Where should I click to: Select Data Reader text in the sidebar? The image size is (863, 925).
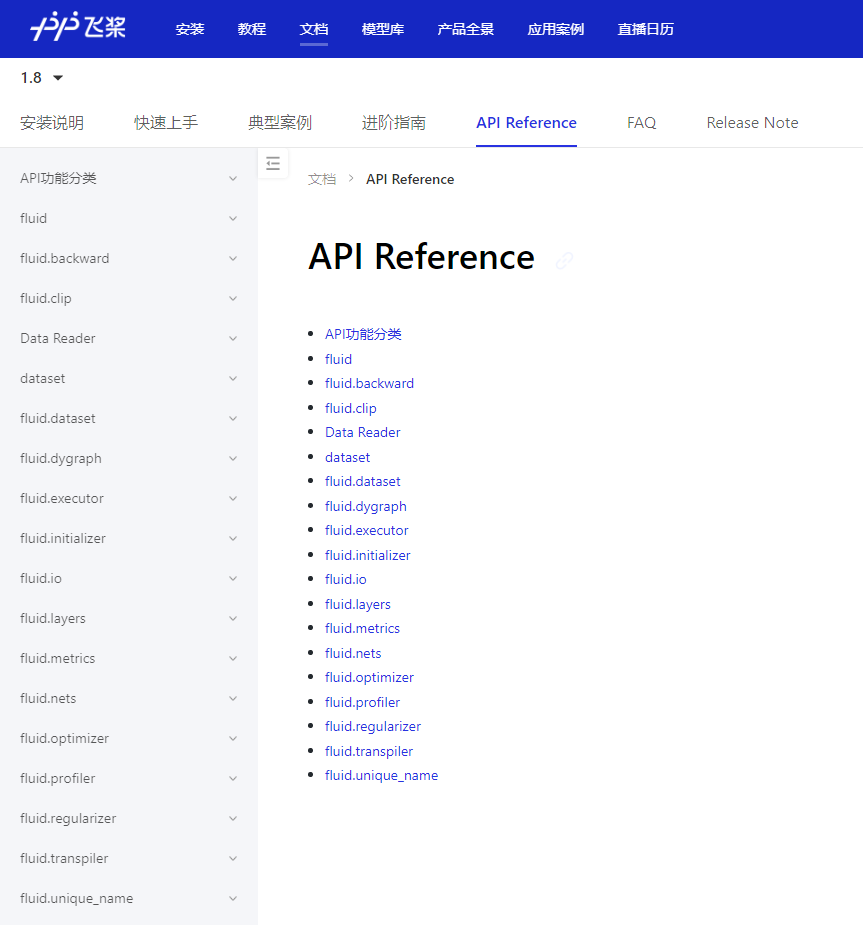(x=57, y=339)
